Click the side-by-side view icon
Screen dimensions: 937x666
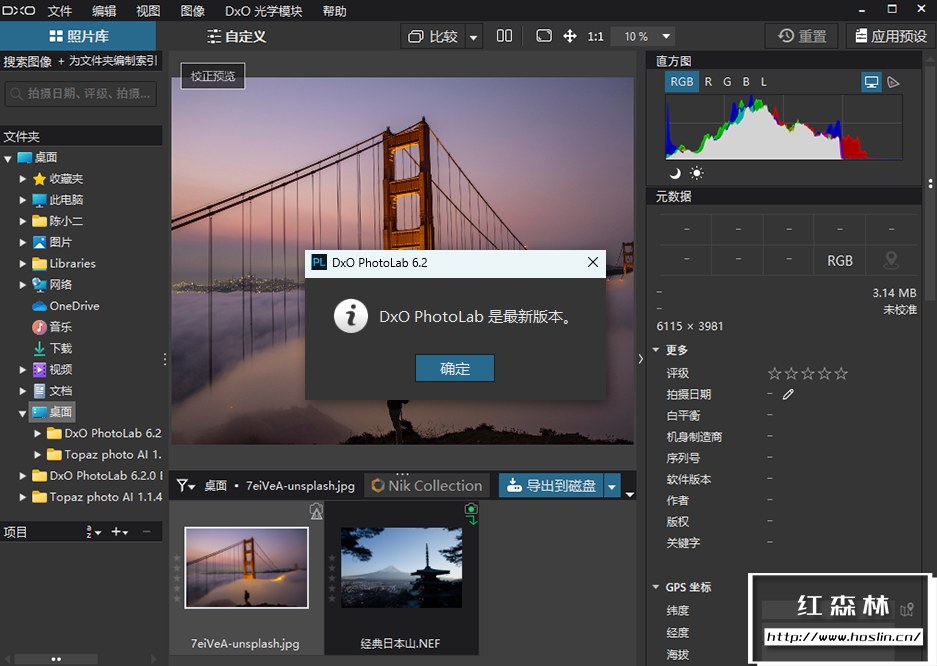click(504, 36)
